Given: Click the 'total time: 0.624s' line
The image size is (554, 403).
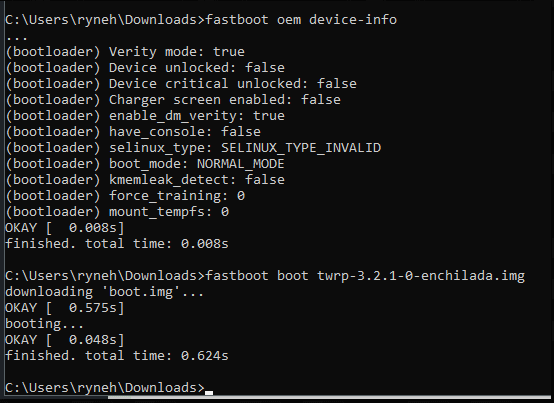Looking at the screenshot, I should tap(157, 355).
